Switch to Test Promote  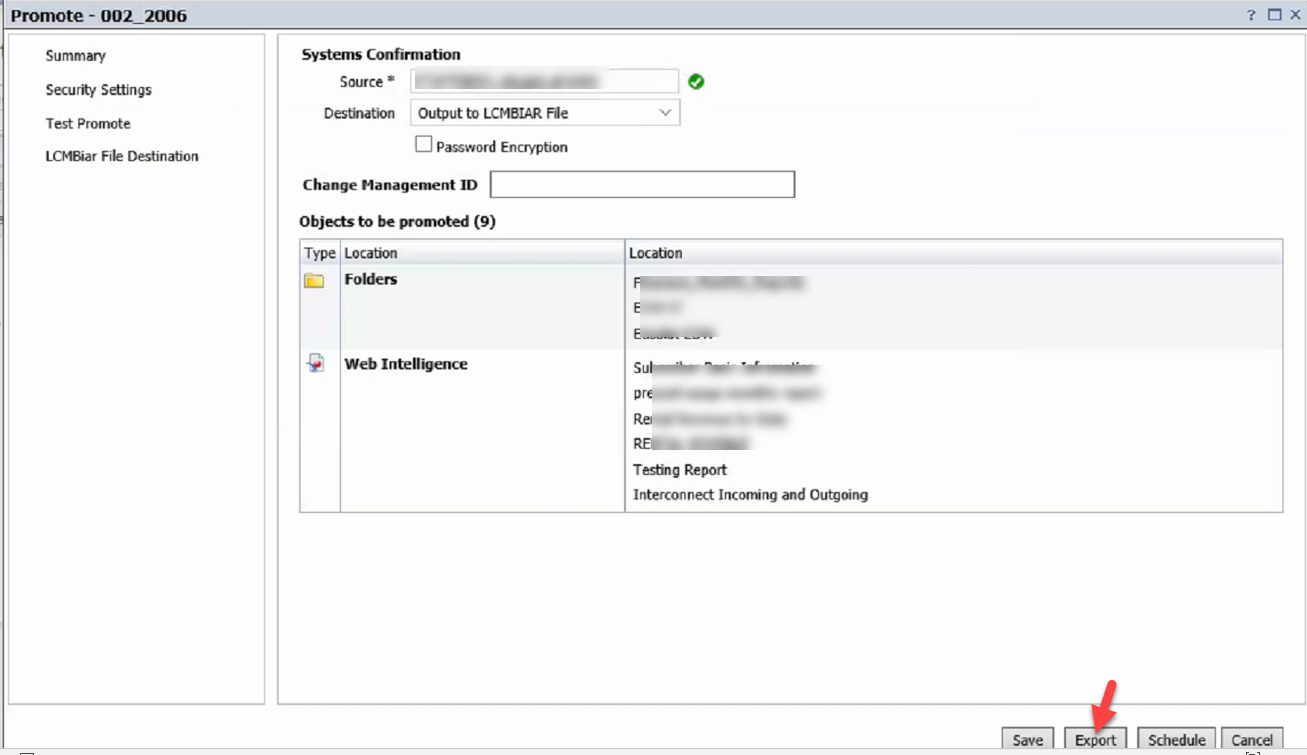[87, 123]
